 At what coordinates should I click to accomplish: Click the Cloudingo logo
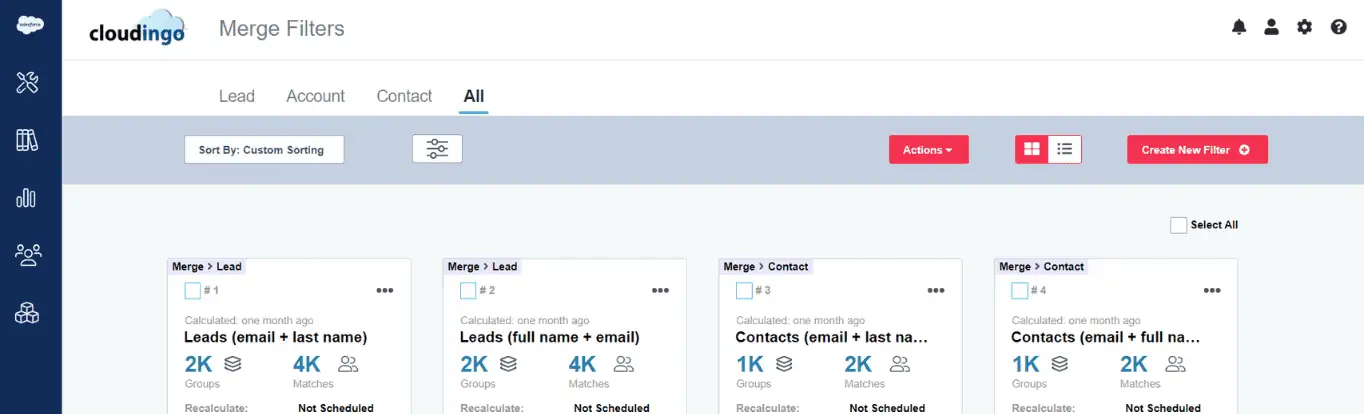coord(136,30)
